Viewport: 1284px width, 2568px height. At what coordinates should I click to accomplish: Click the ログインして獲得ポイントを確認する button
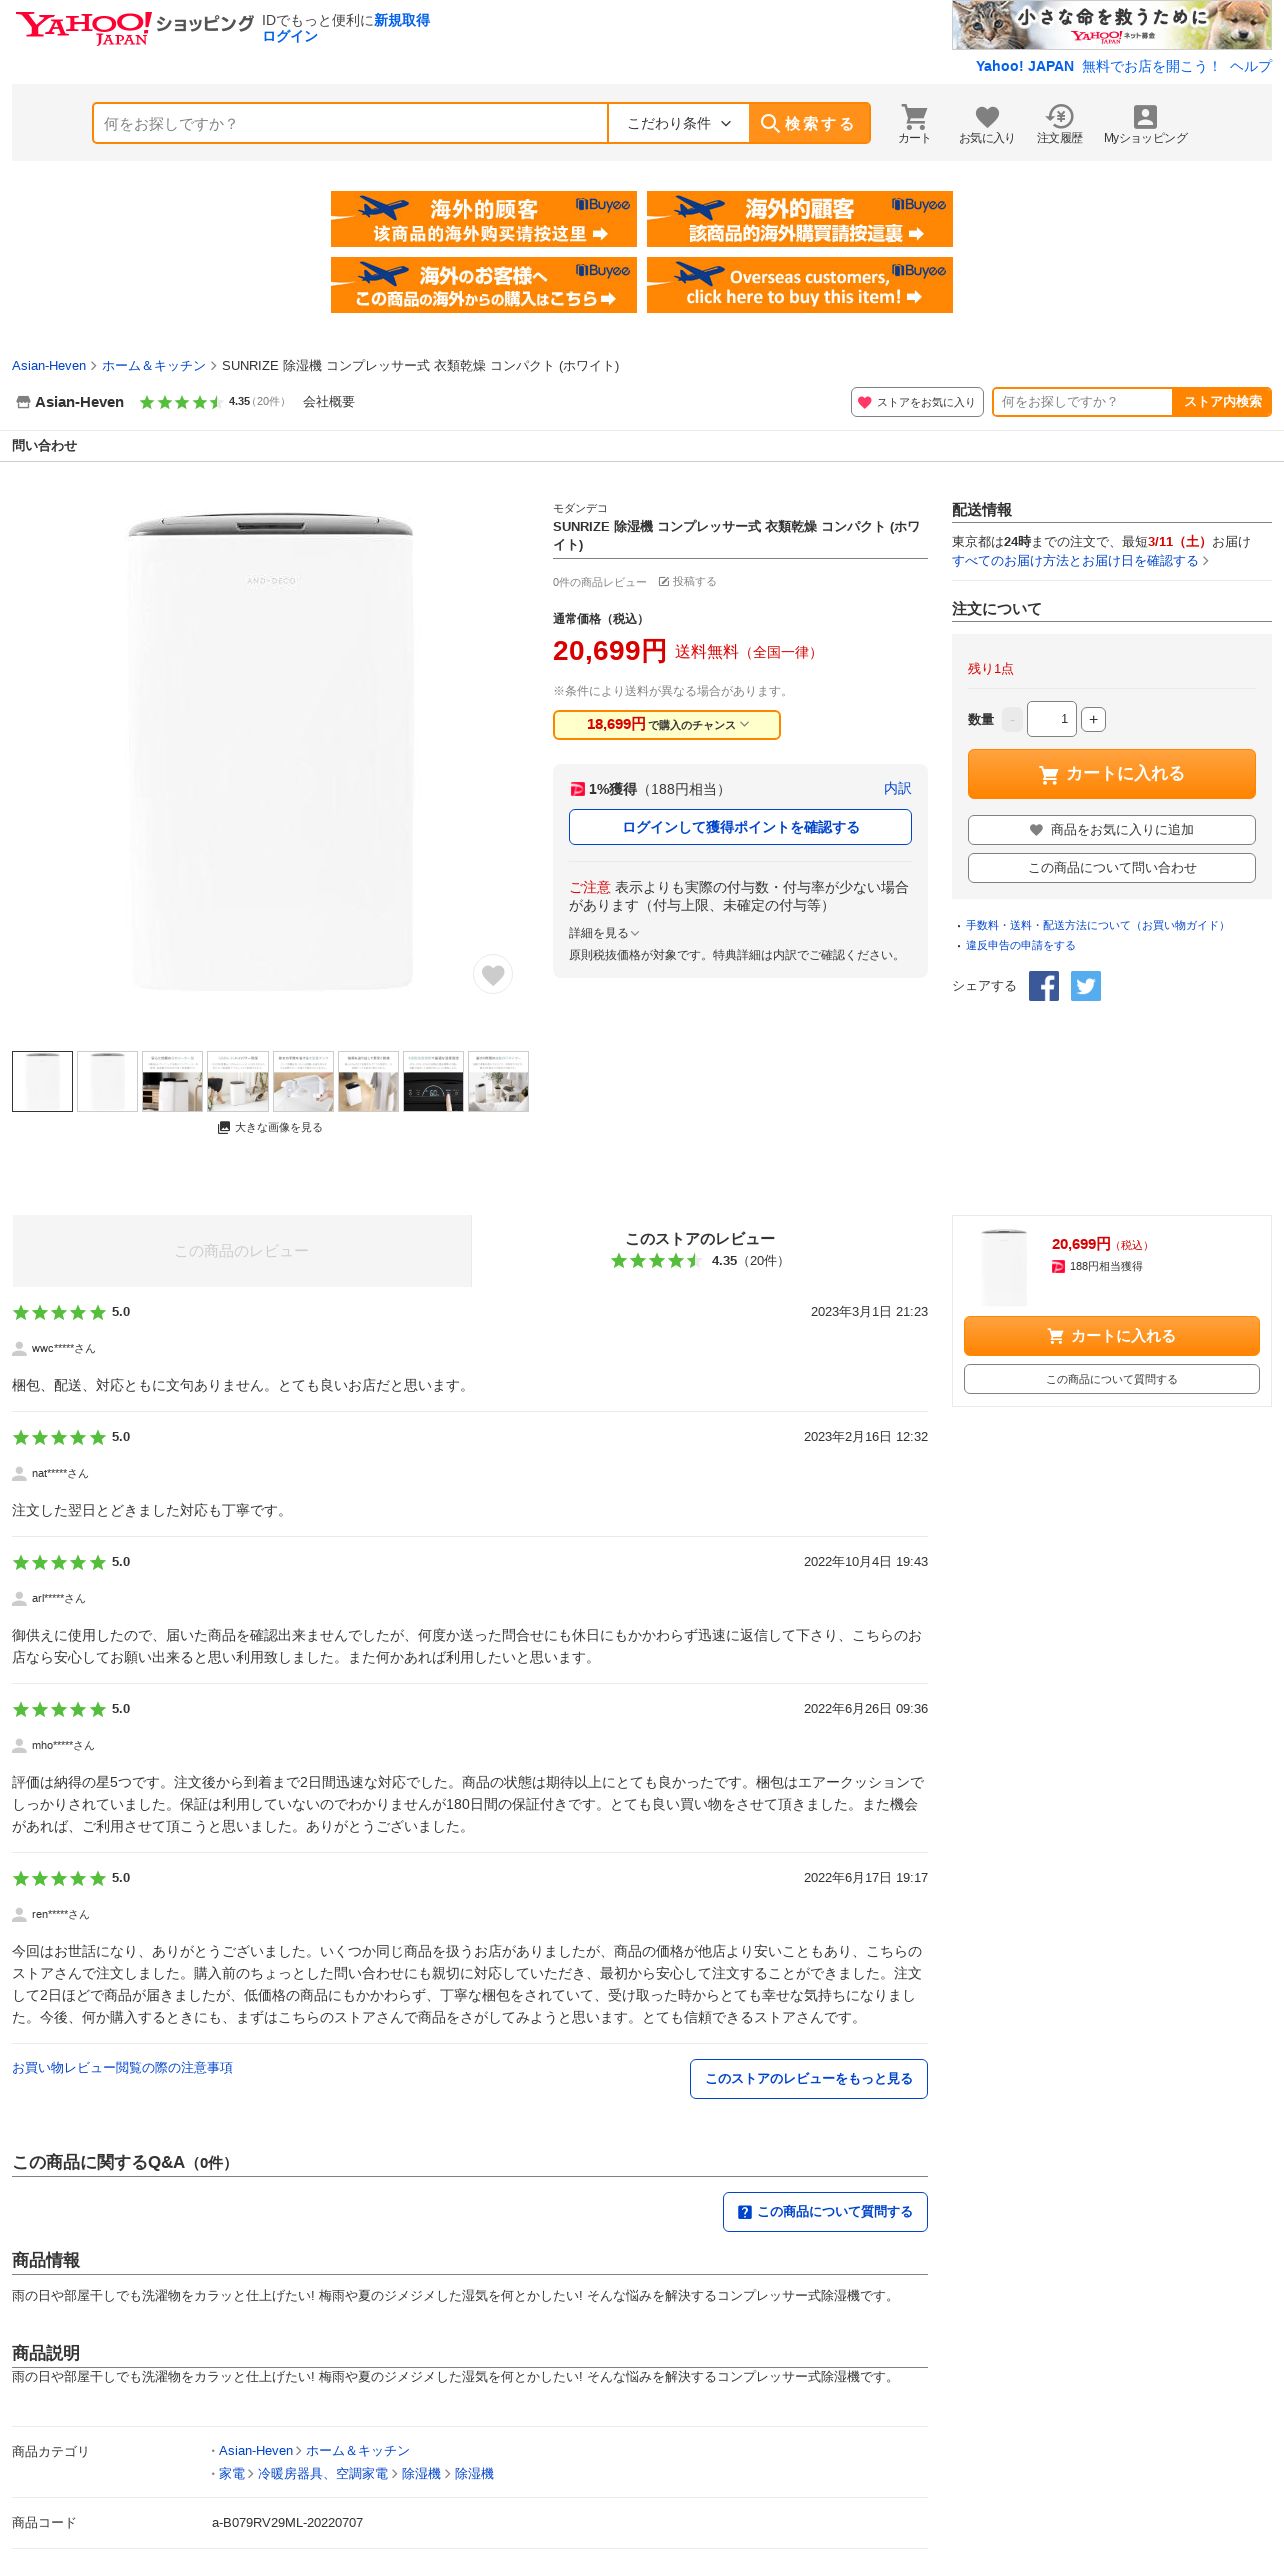click(x=740, y=827)
